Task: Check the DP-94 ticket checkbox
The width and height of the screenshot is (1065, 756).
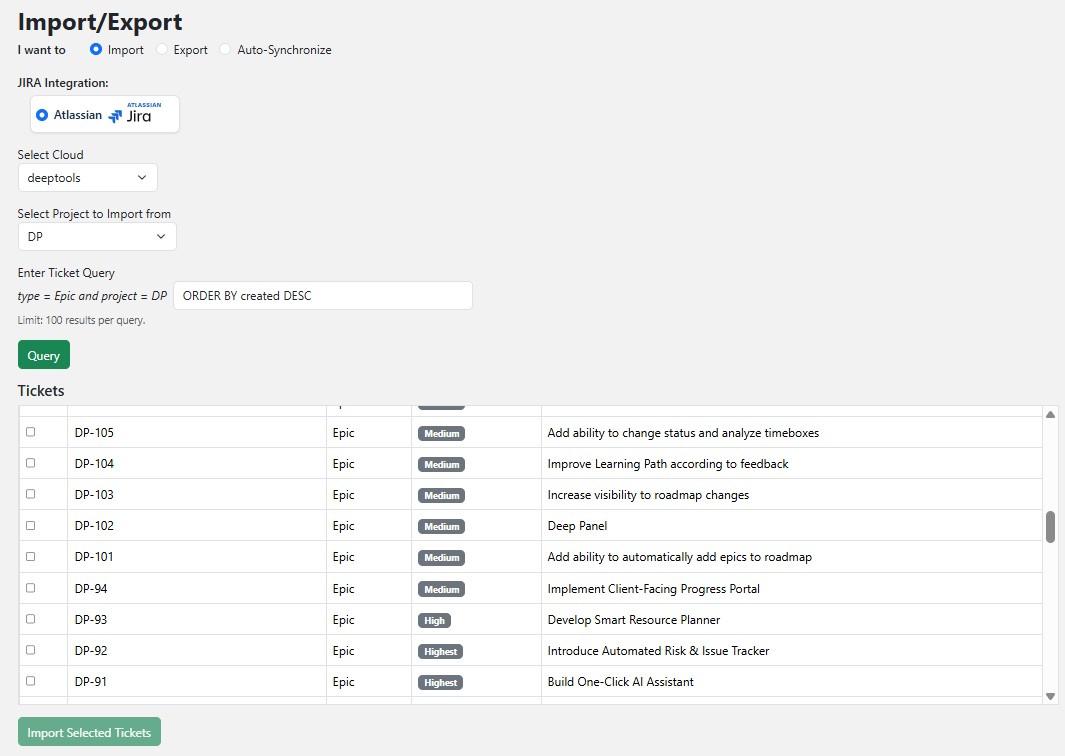Action: (x=31, y=588)
